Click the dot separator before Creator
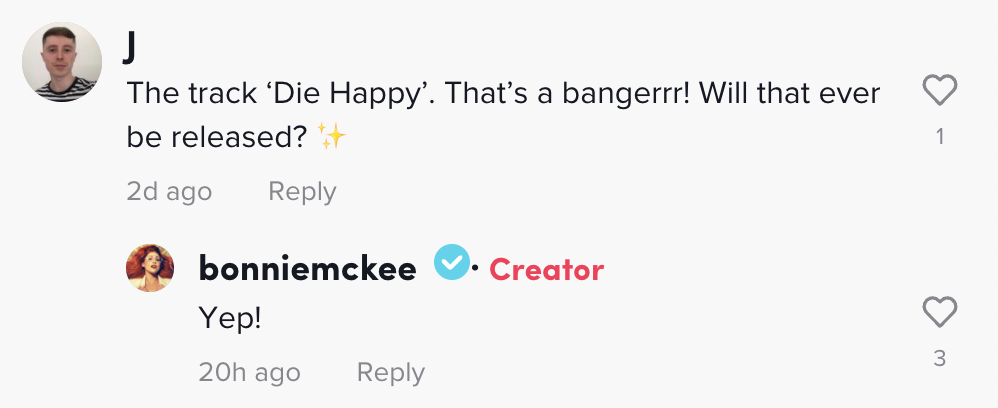 475,269
